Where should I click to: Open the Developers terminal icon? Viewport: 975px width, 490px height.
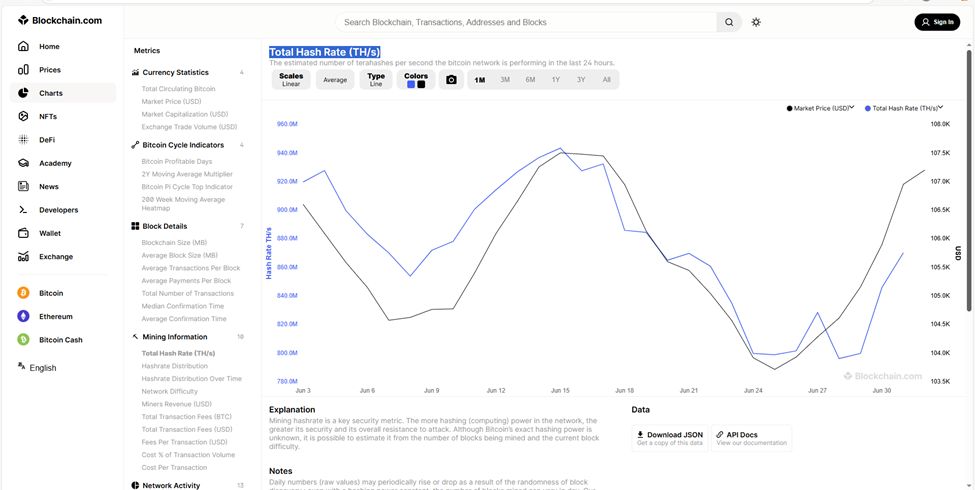coord(23,210)
